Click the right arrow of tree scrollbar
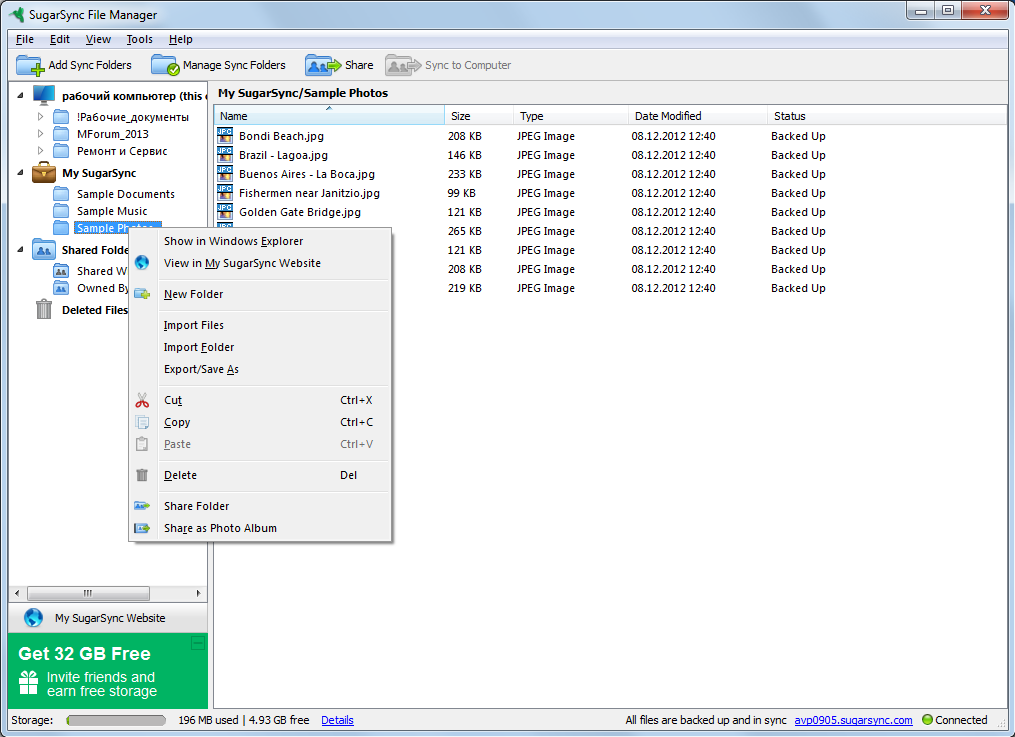1015x737 pixels. click(198, 593)
